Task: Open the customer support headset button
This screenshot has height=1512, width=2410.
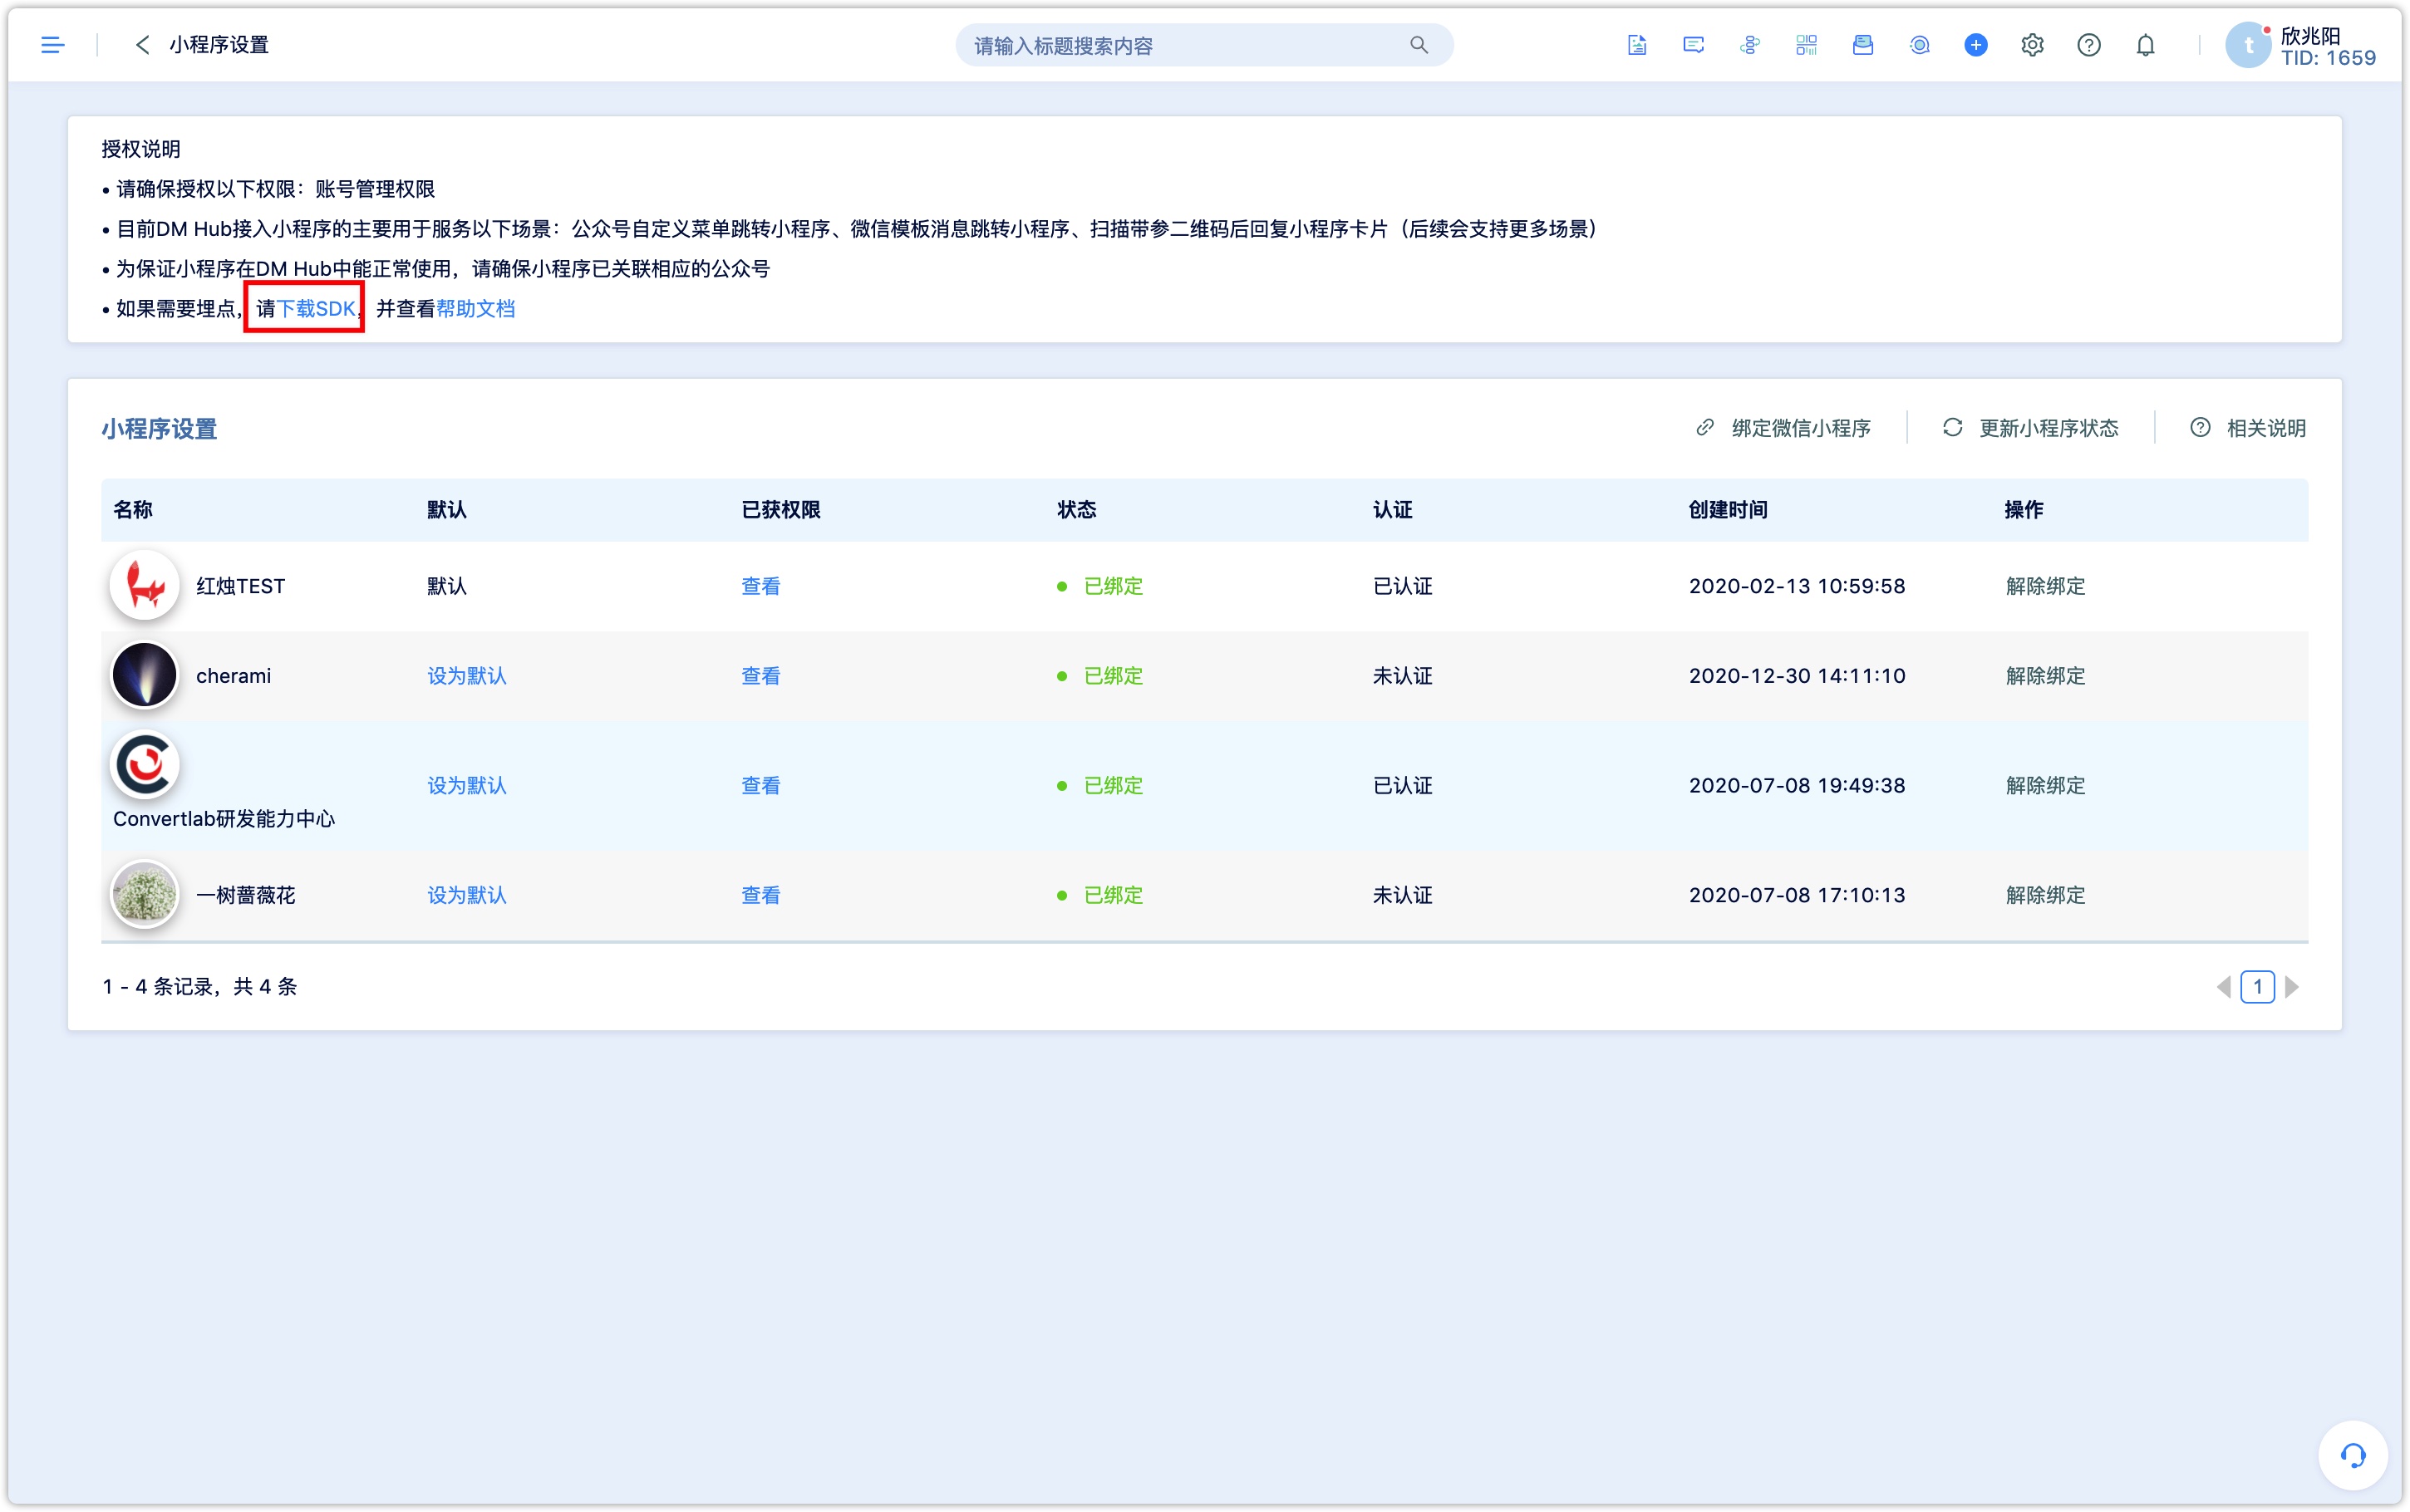Action: (2353, 1455)
